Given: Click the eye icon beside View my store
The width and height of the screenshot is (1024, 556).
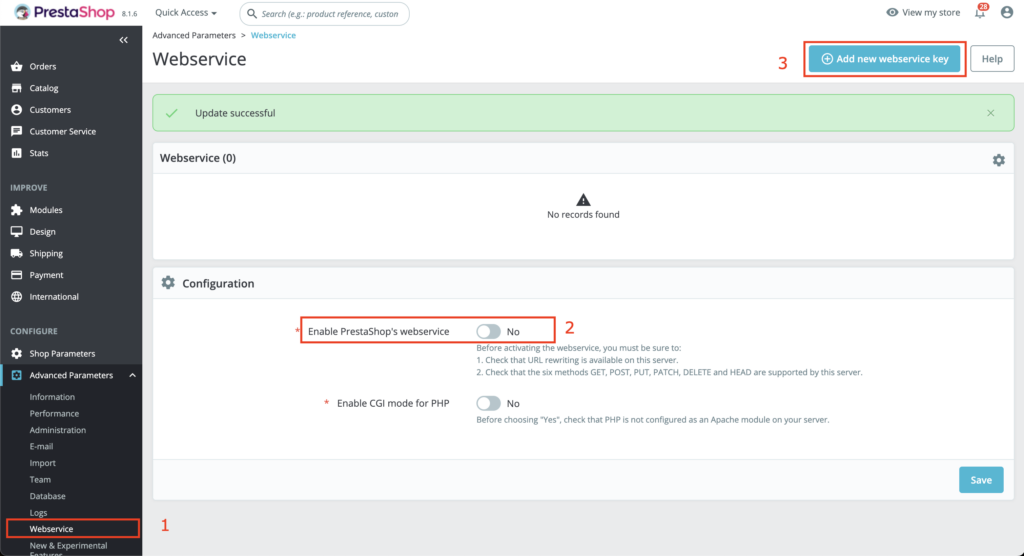Looking at the screenshot, I should click(891, 12).
